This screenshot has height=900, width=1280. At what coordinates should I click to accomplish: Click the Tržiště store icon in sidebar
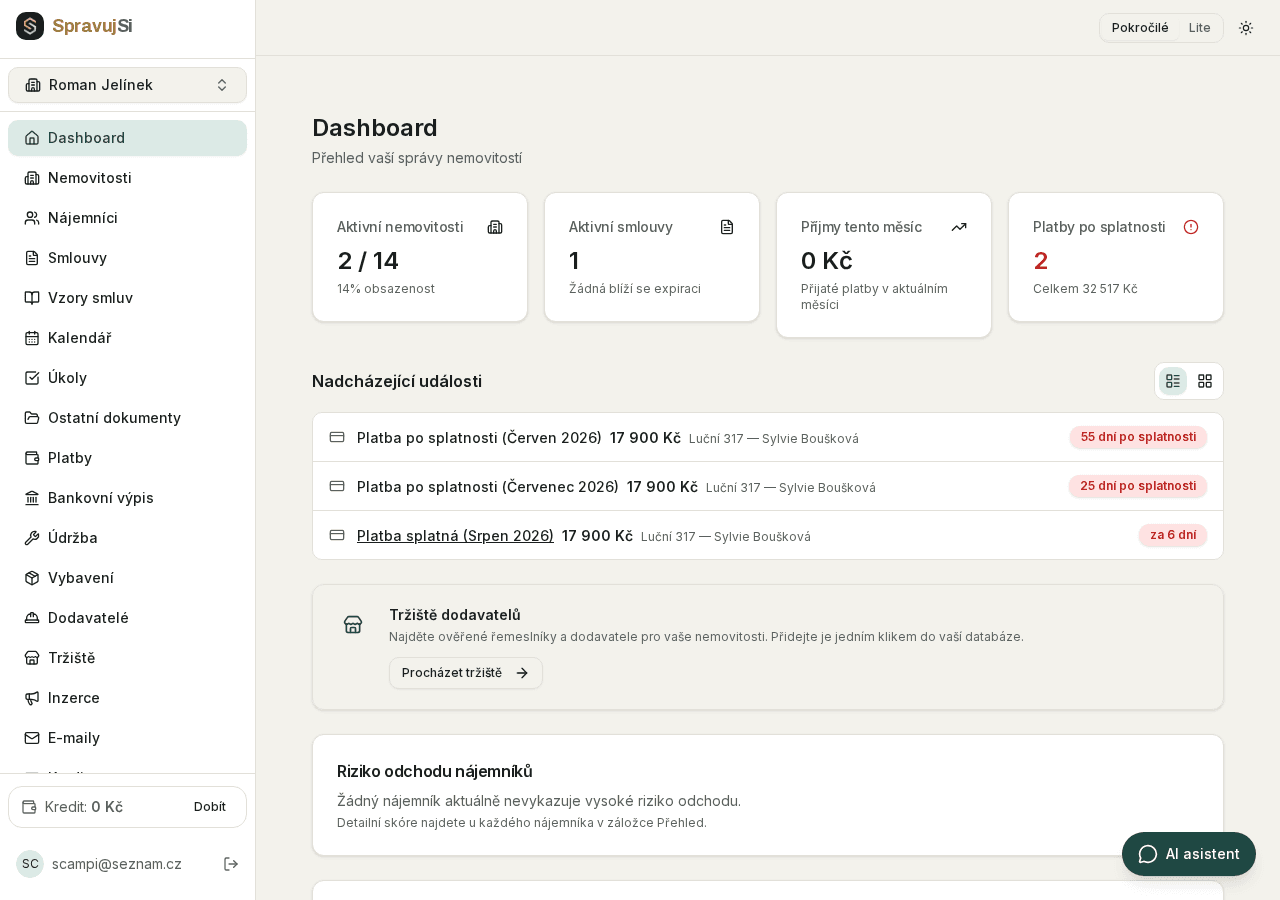32,658
